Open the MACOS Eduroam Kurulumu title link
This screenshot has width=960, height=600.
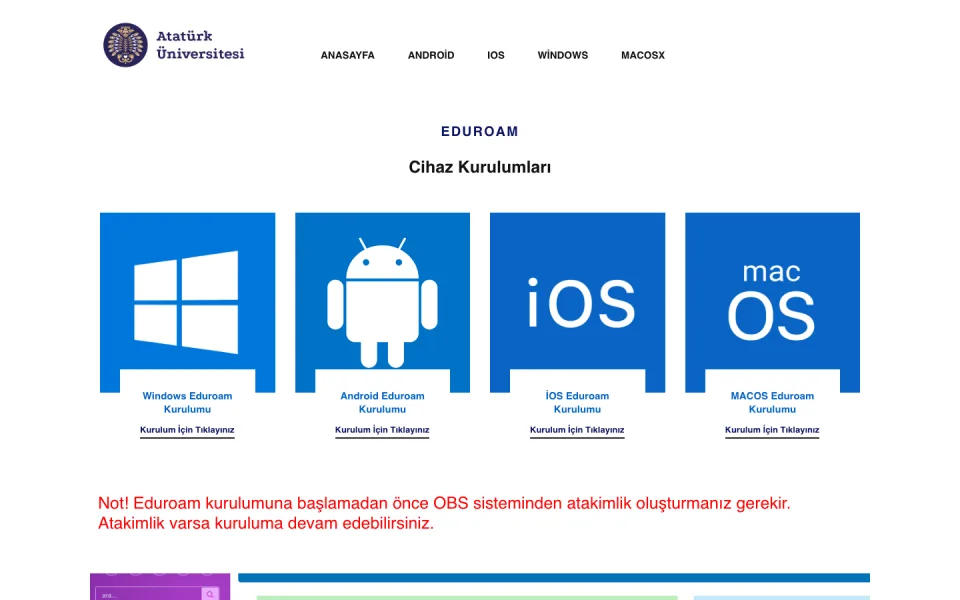773,402
